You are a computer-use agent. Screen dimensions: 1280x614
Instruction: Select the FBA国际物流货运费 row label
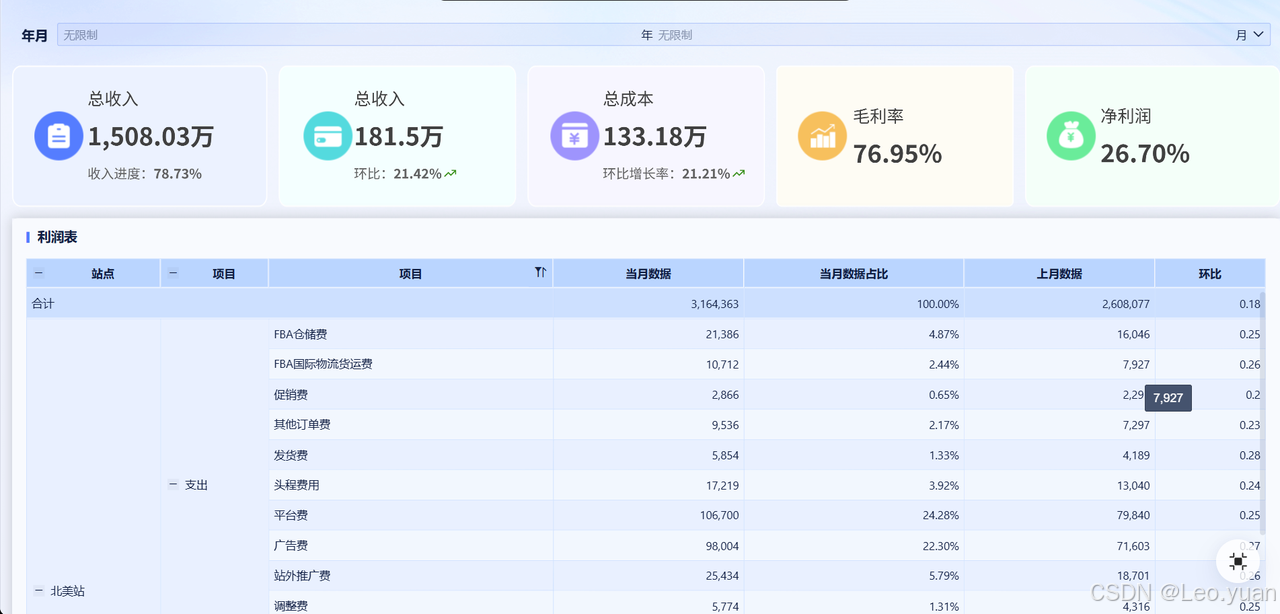323,364
